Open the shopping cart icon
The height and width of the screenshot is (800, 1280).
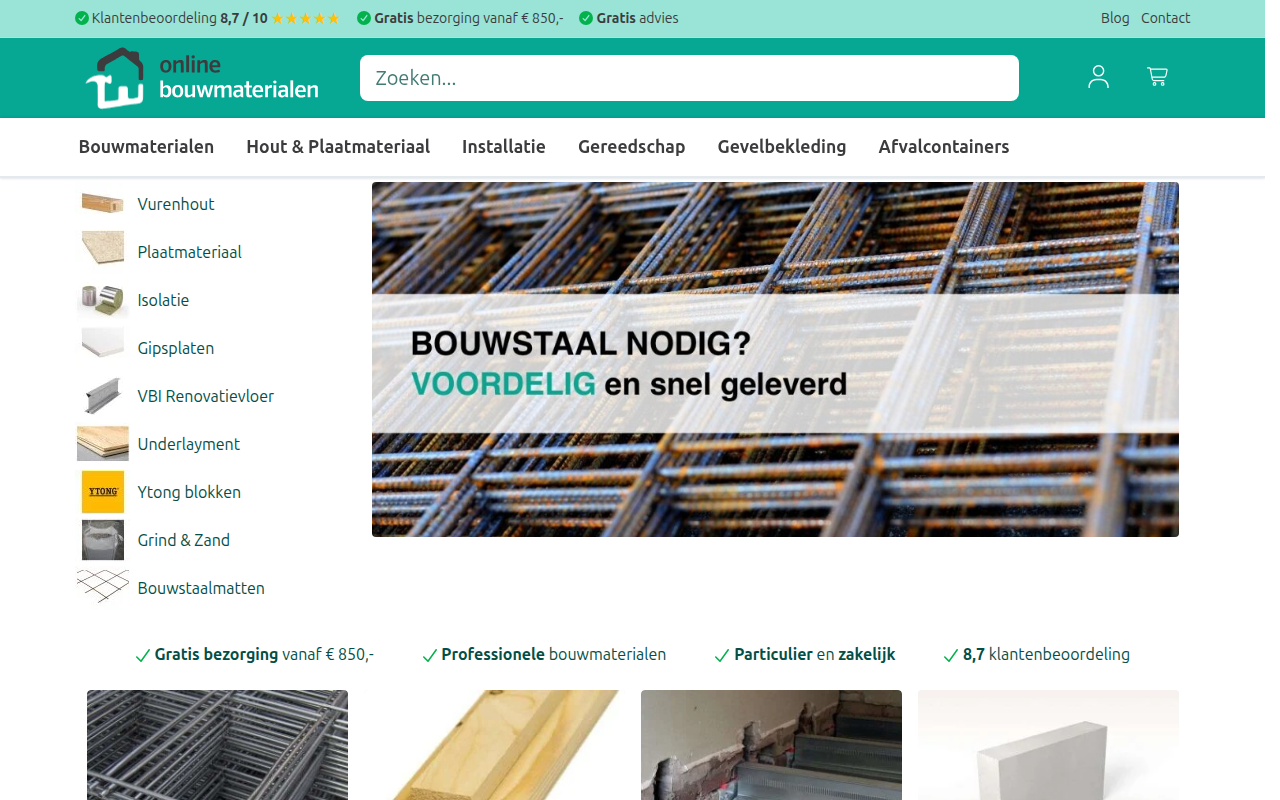(1157, 77)
